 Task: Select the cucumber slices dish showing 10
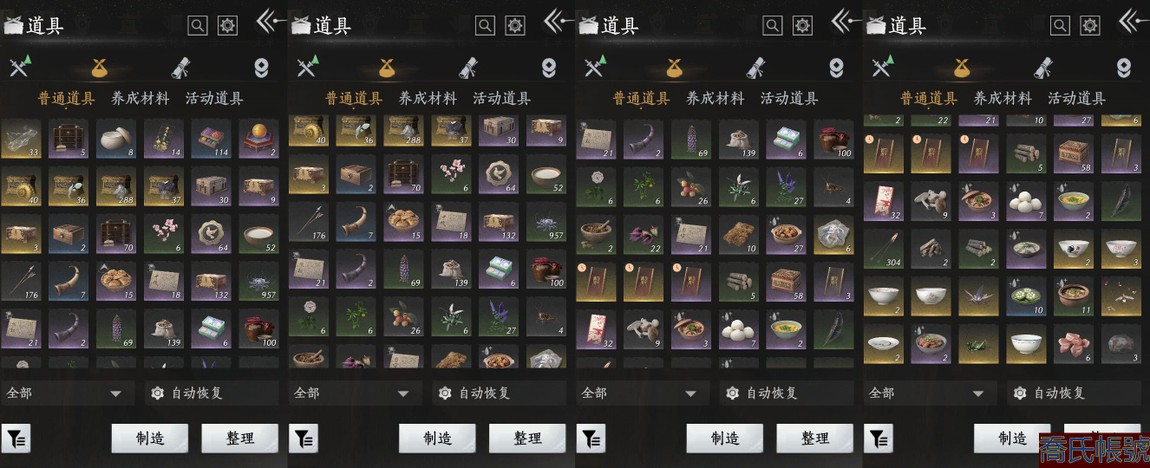(x=1025, y=296)
